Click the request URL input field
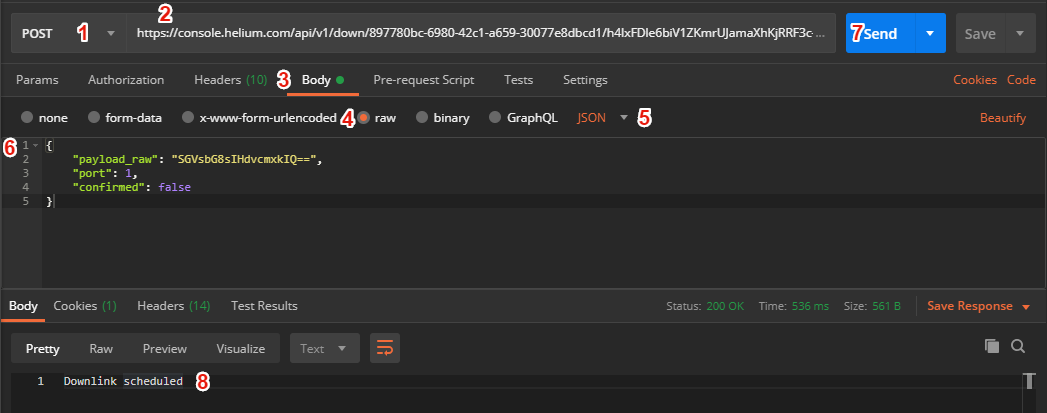This screenshot has width=1047, height=413. point(480,33)
